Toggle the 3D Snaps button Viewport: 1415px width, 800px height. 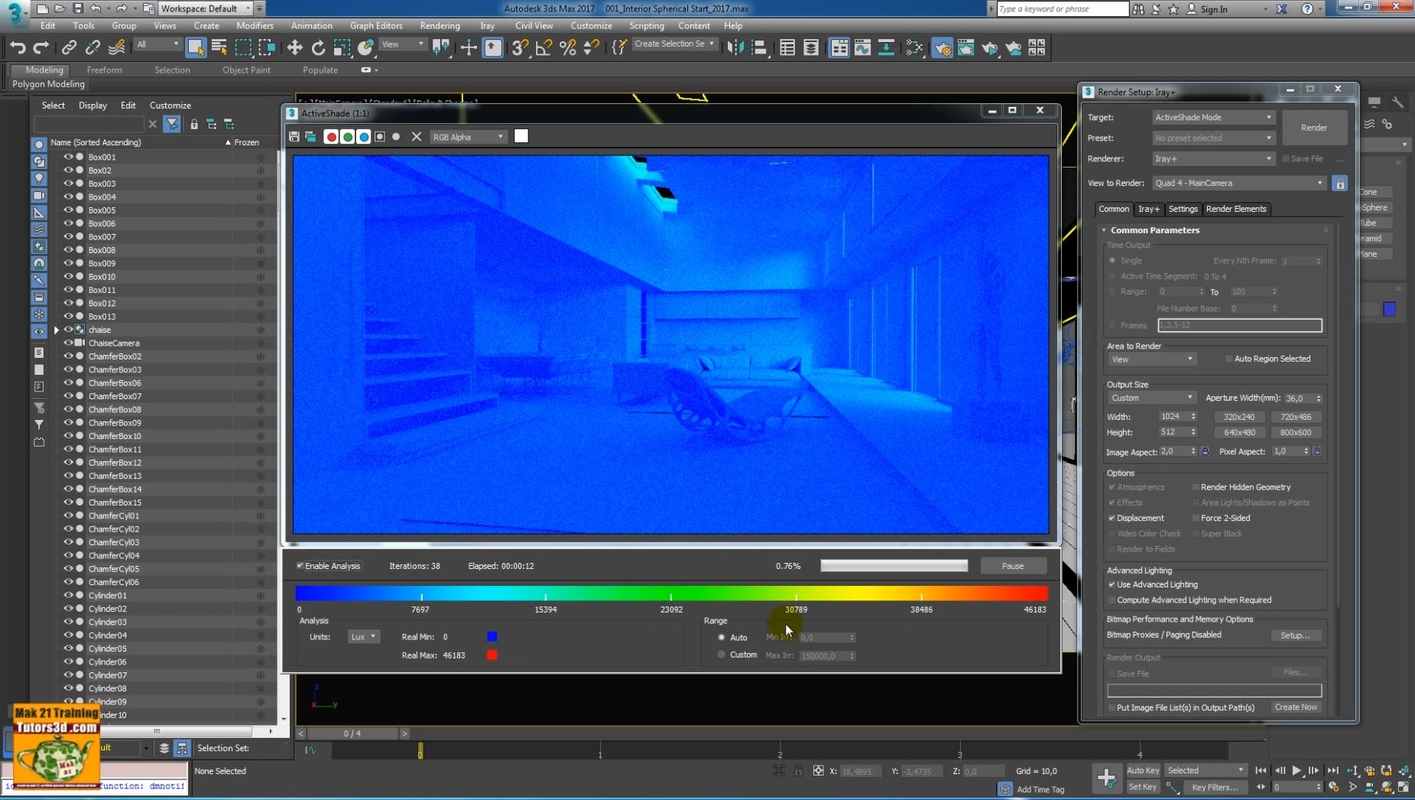(x=520, y=47)
